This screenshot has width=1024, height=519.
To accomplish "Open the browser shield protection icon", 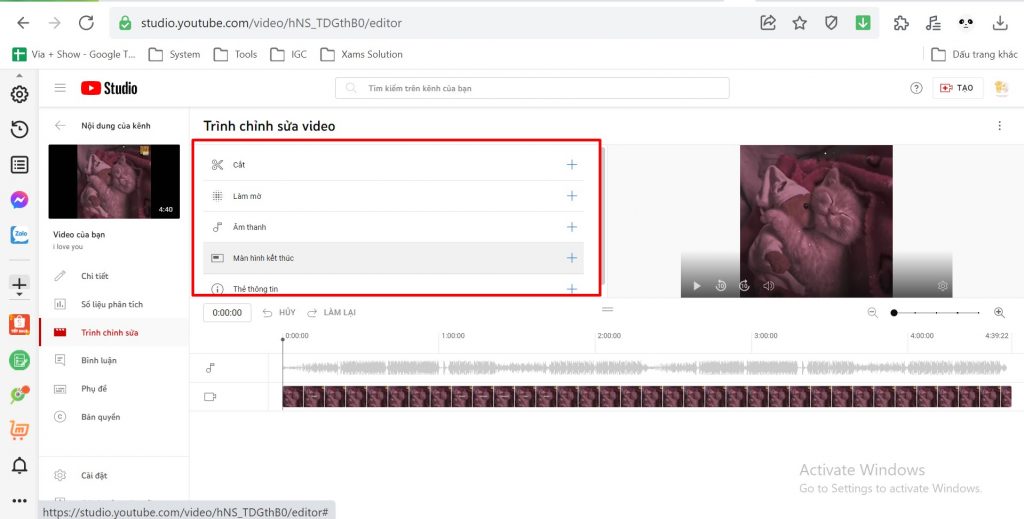I will (x=831, y=23).
